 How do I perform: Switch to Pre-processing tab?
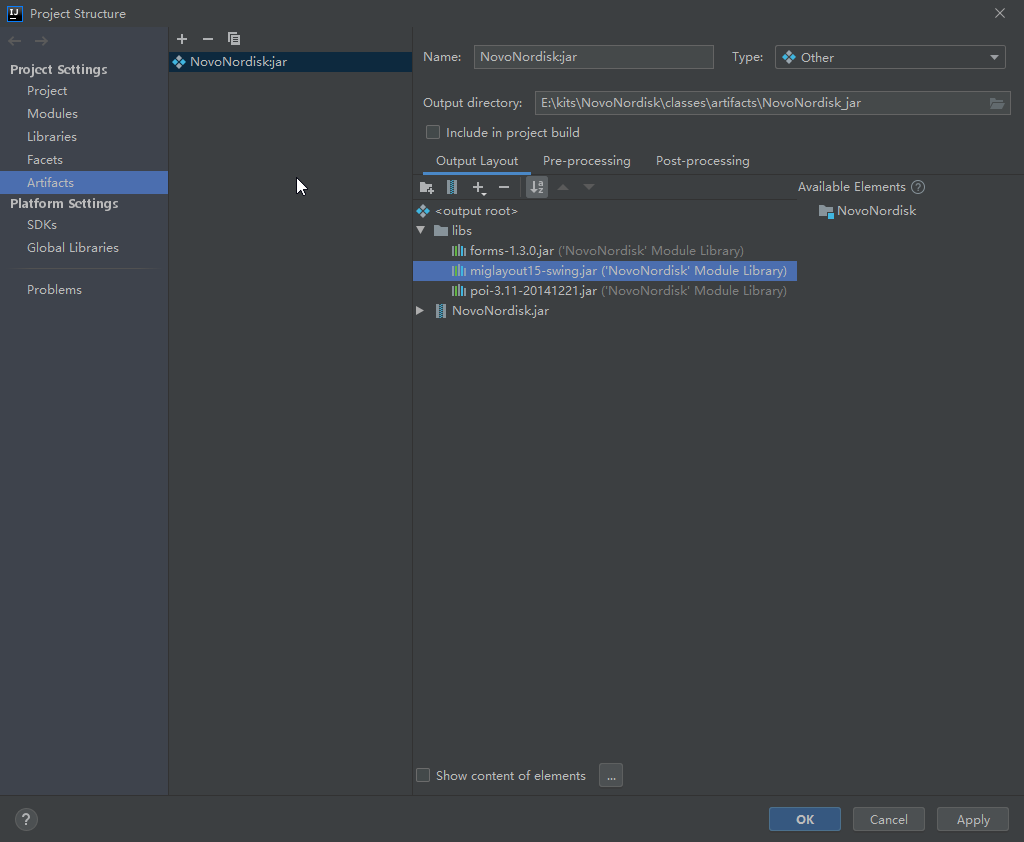pyautogui.click(x=586, y=161)
